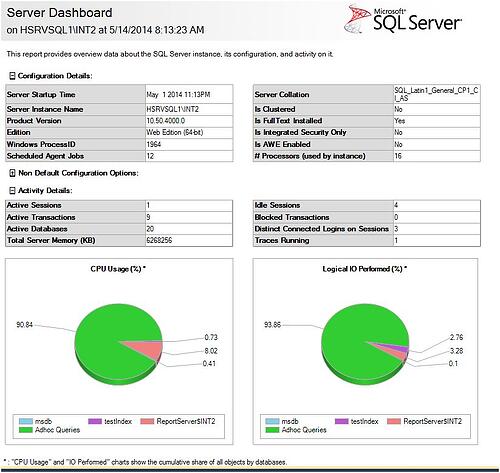Viewport: 500px width, 473px height.
Task: Click the Total Server Memory (KB) label
Action: 51,240
